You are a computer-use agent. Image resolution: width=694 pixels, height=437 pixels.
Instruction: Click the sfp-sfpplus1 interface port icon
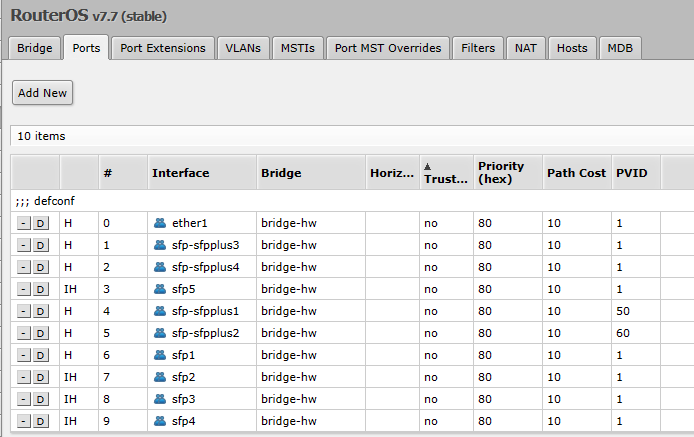[x=160, y=311]
